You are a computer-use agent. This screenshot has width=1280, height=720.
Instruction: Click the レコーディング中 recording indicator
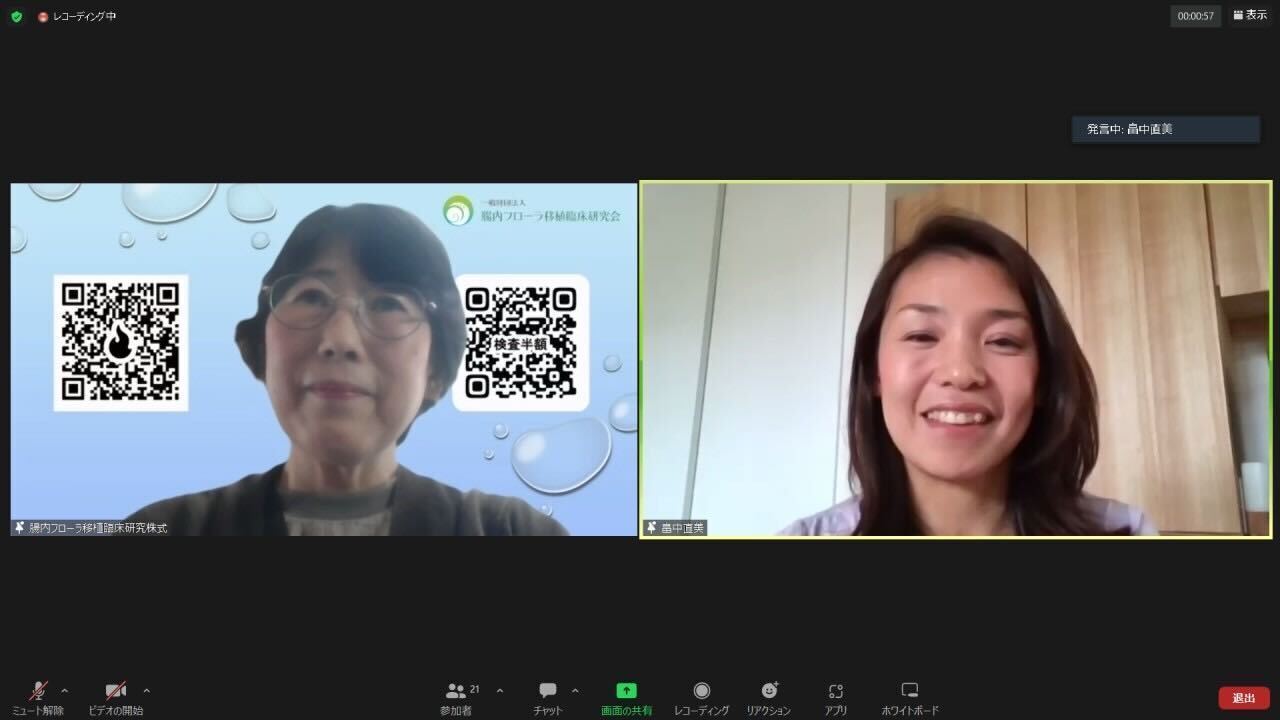click(x=78, y=17)
